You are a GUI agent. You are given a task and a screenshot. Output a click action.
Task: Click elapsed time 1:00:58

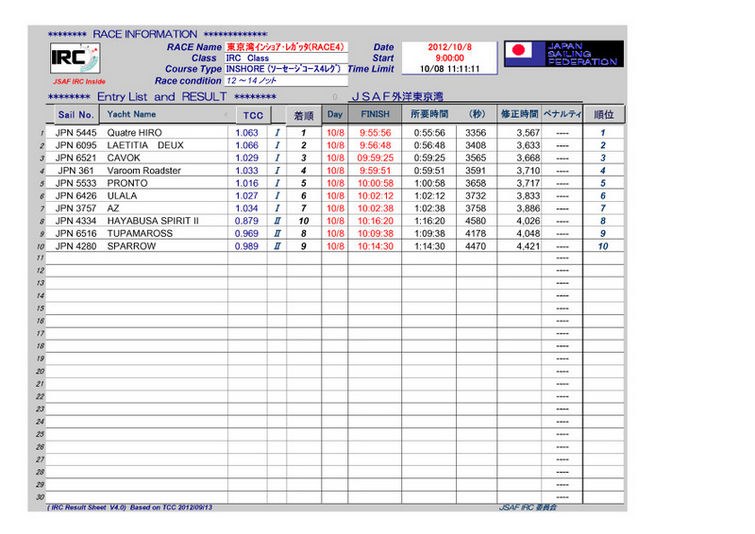coord(429,183)
